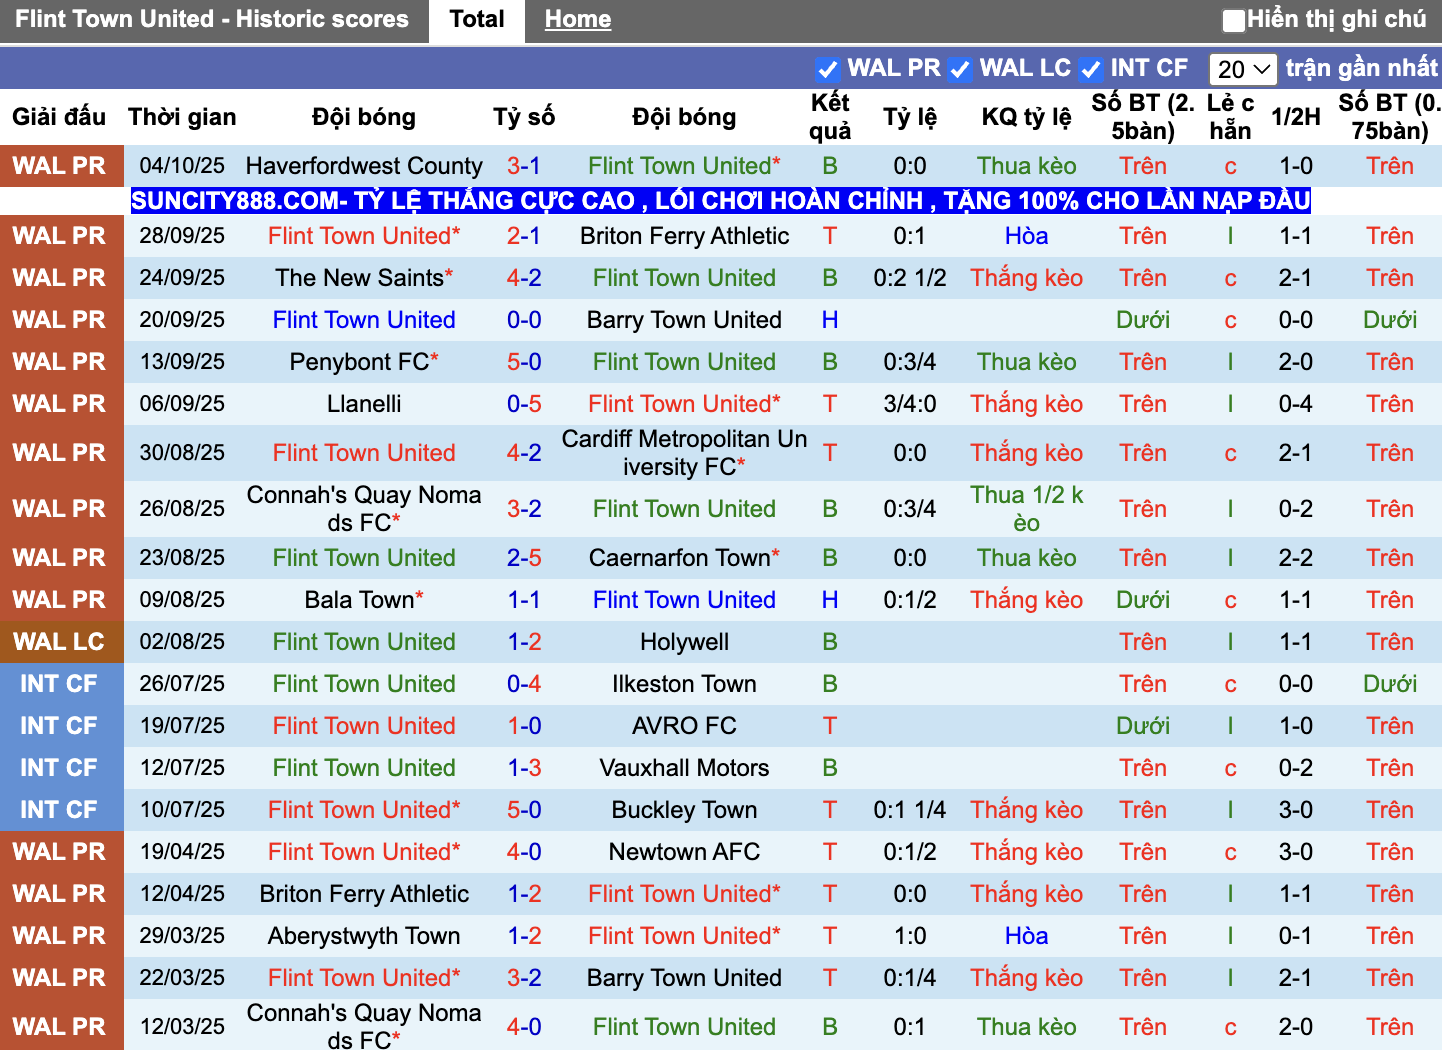Toggle the WAL PR checkbox
Screen dimensions: 1442x1050
coord(827,69)
